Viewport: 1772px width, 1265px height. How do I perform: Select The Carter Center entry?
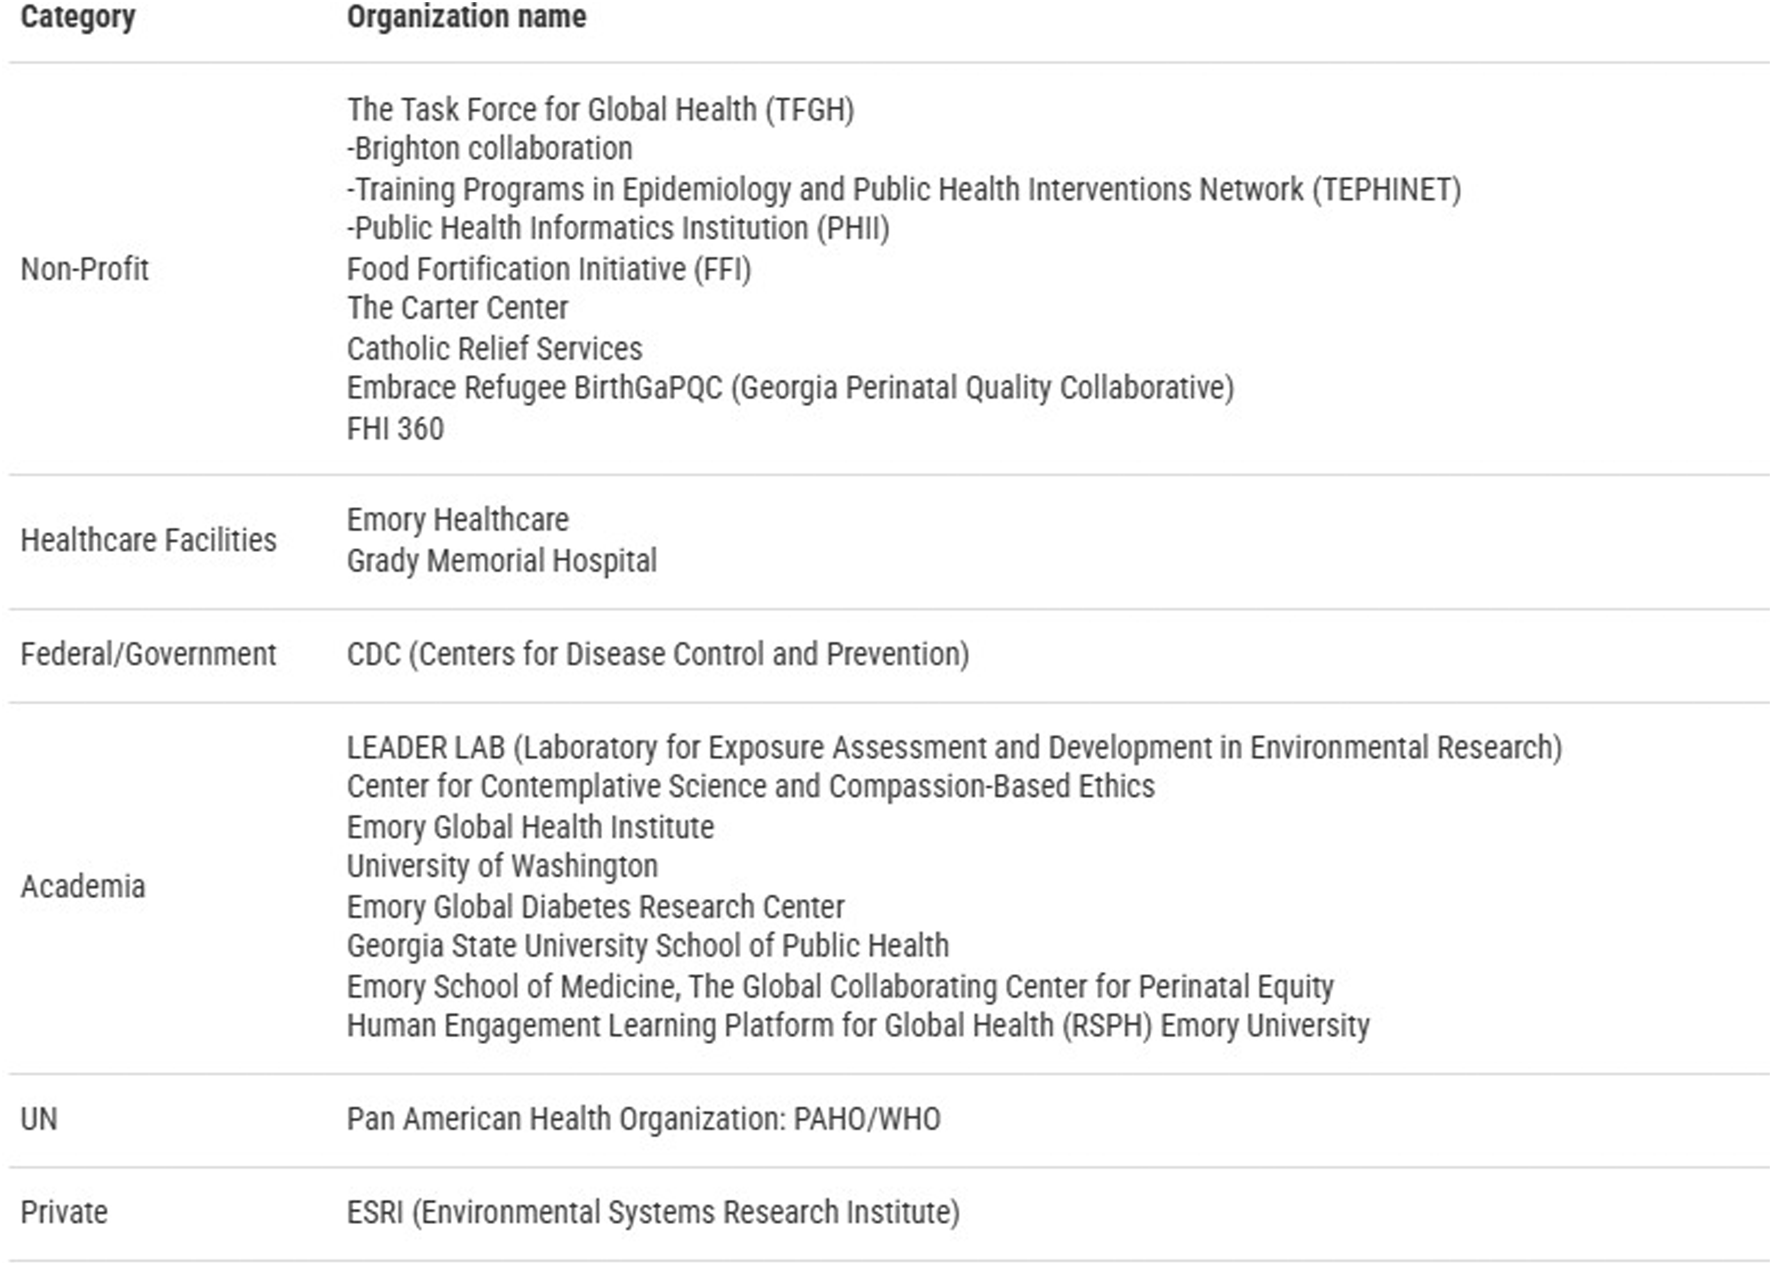457,308
